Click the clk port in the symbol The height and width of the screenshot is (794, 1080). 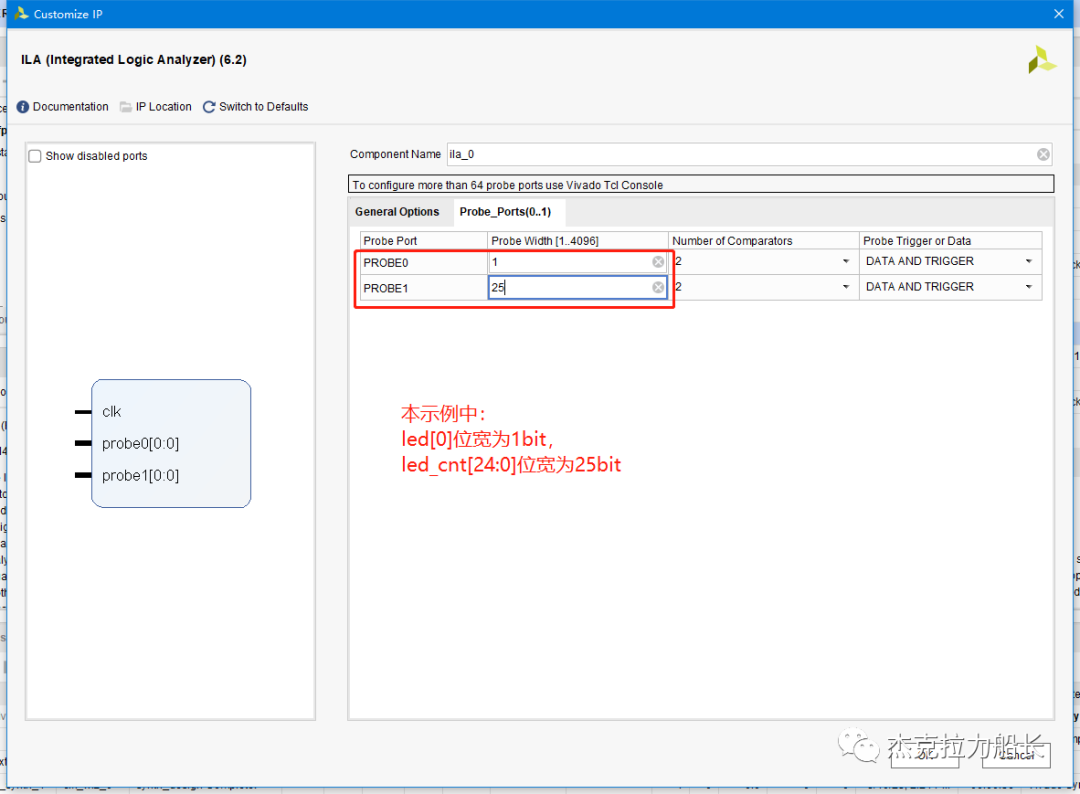[112, 412]
